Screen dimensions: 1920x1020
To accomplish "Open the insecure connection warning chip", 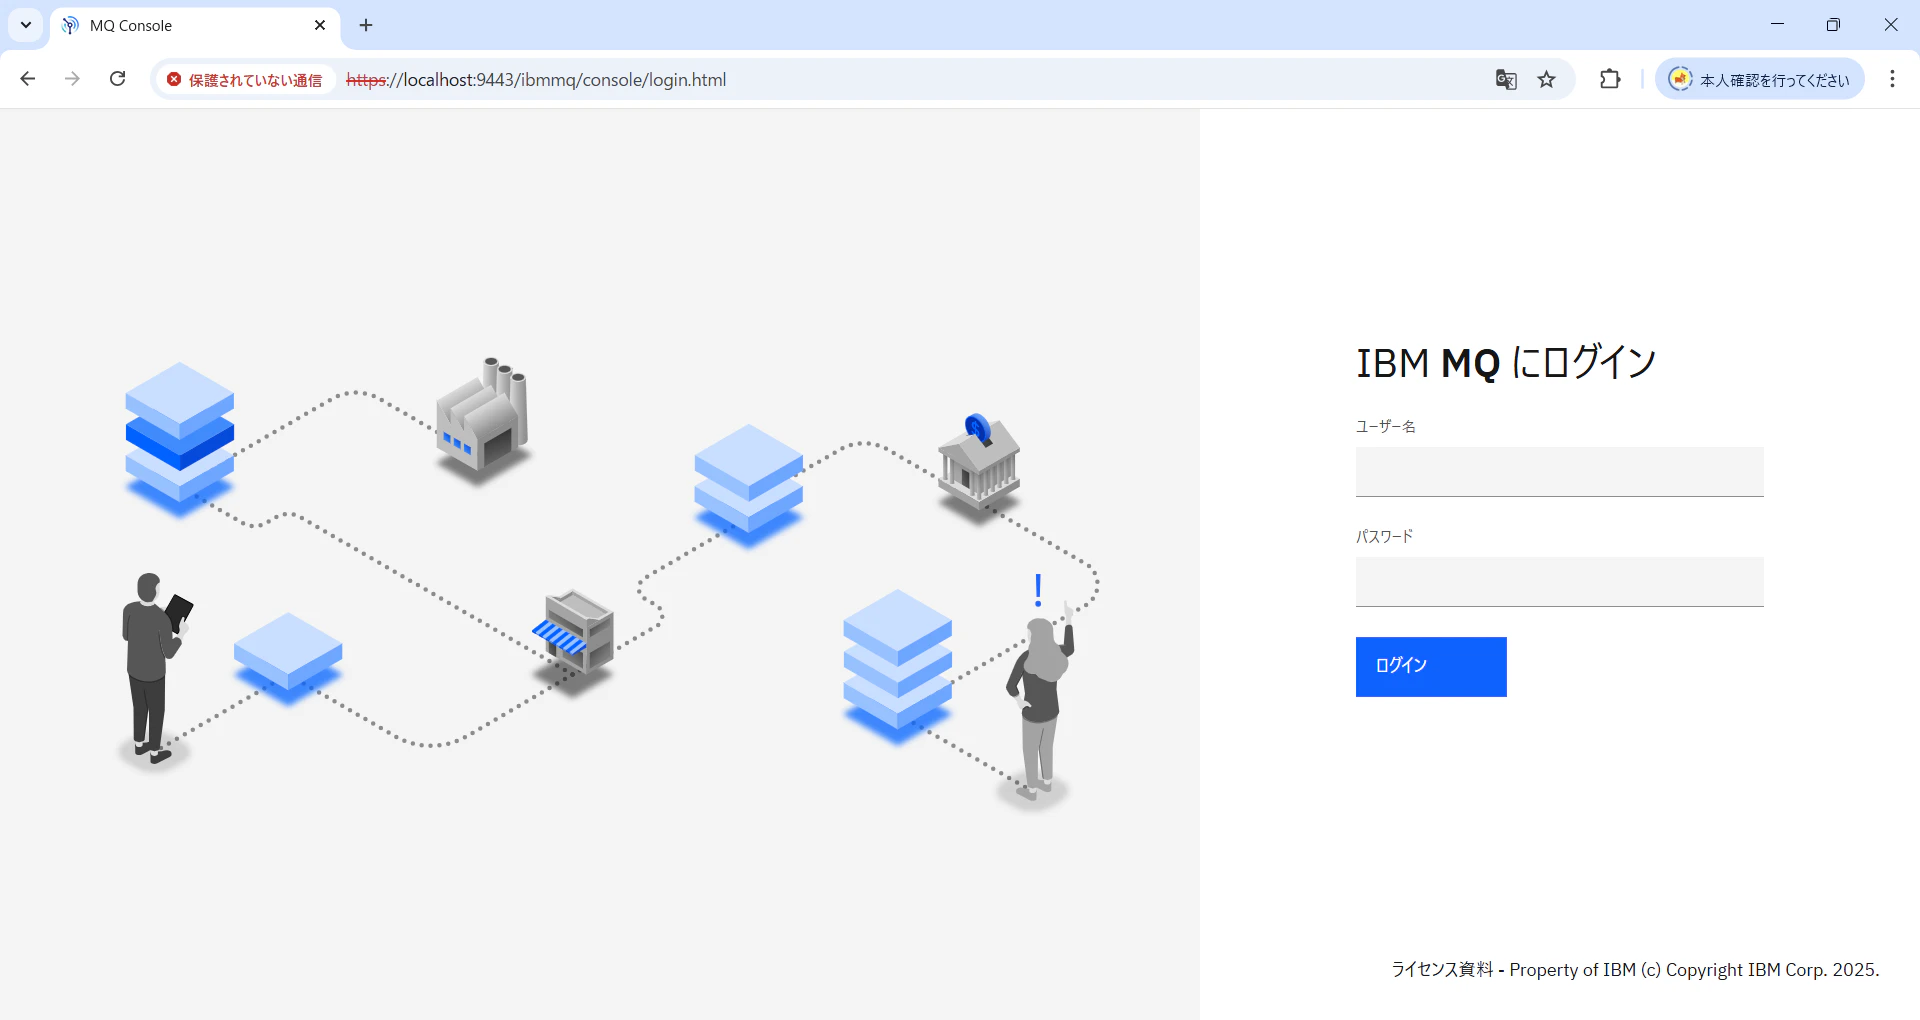I will click(x=245, y=80).
